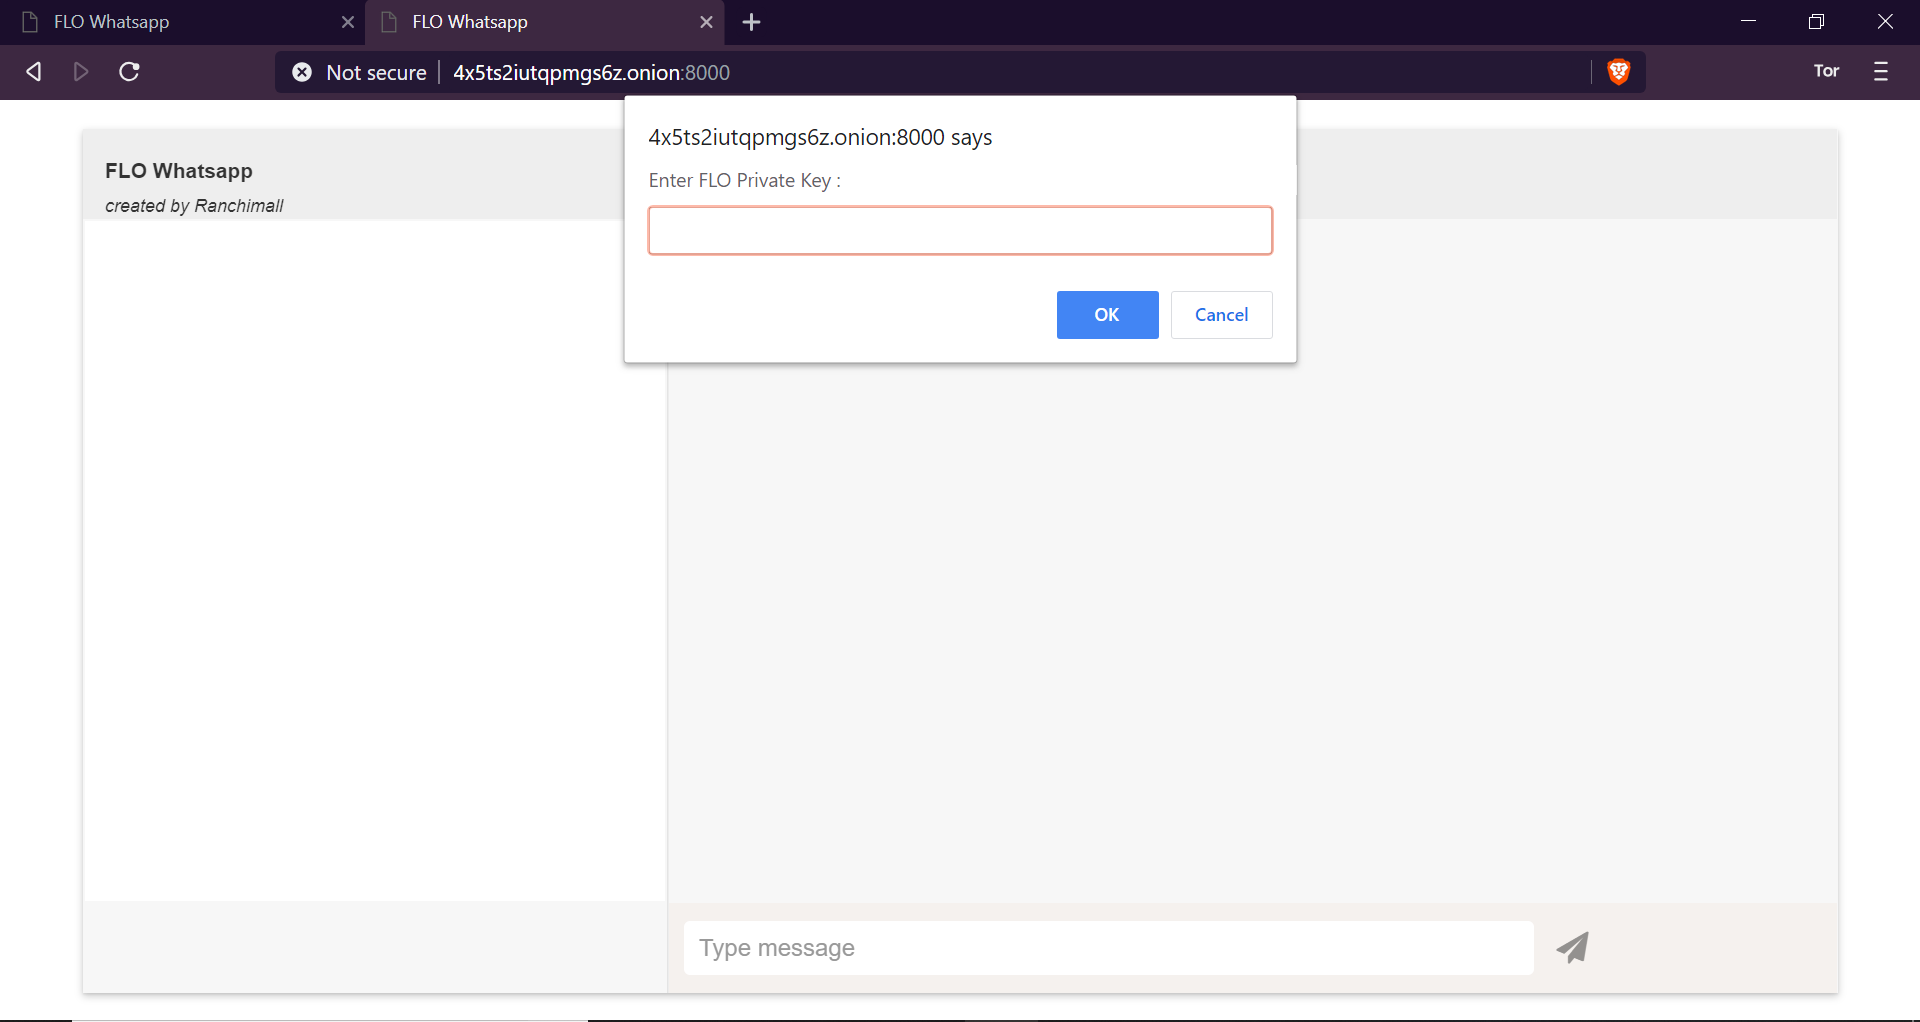Click the forward navigation arrow icon

[81, 72]
